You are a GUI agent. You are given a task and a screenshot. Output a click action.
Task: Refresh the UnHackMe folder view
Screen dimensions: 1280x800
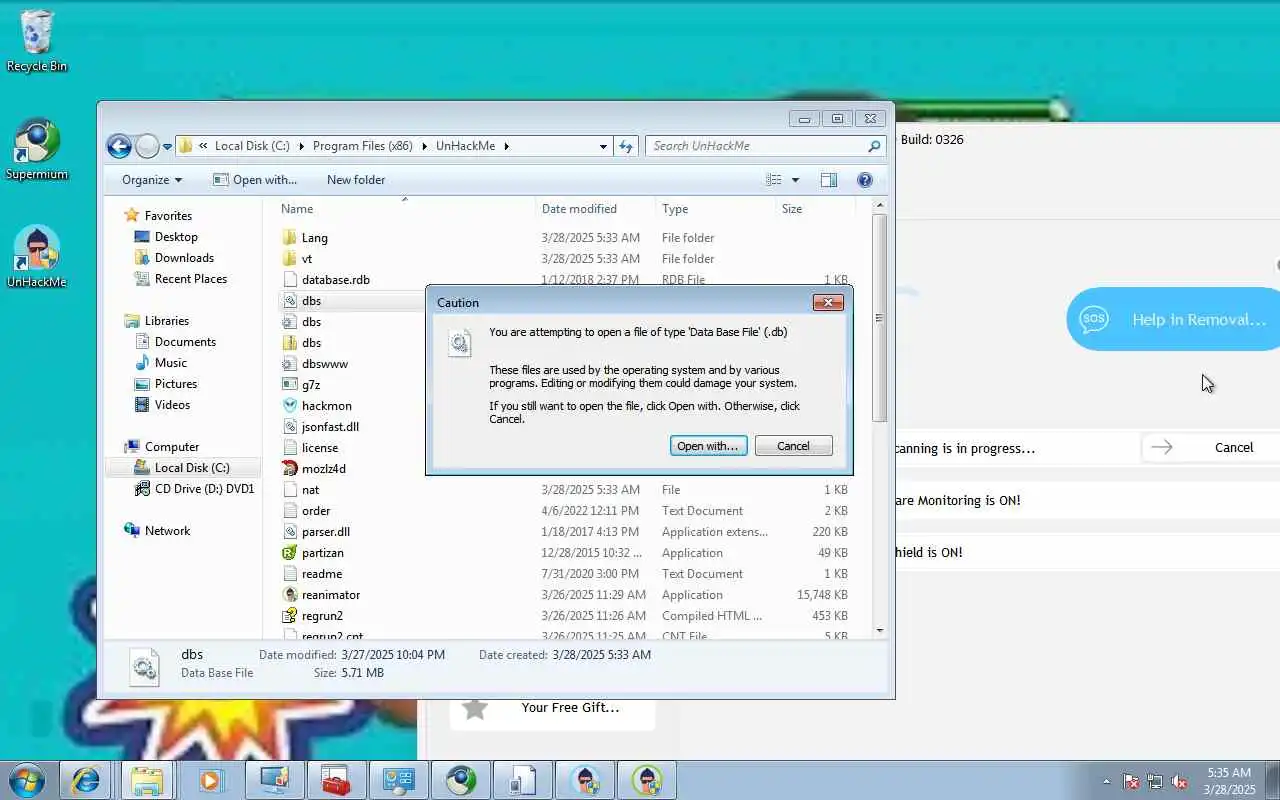[x=626, y=146]
